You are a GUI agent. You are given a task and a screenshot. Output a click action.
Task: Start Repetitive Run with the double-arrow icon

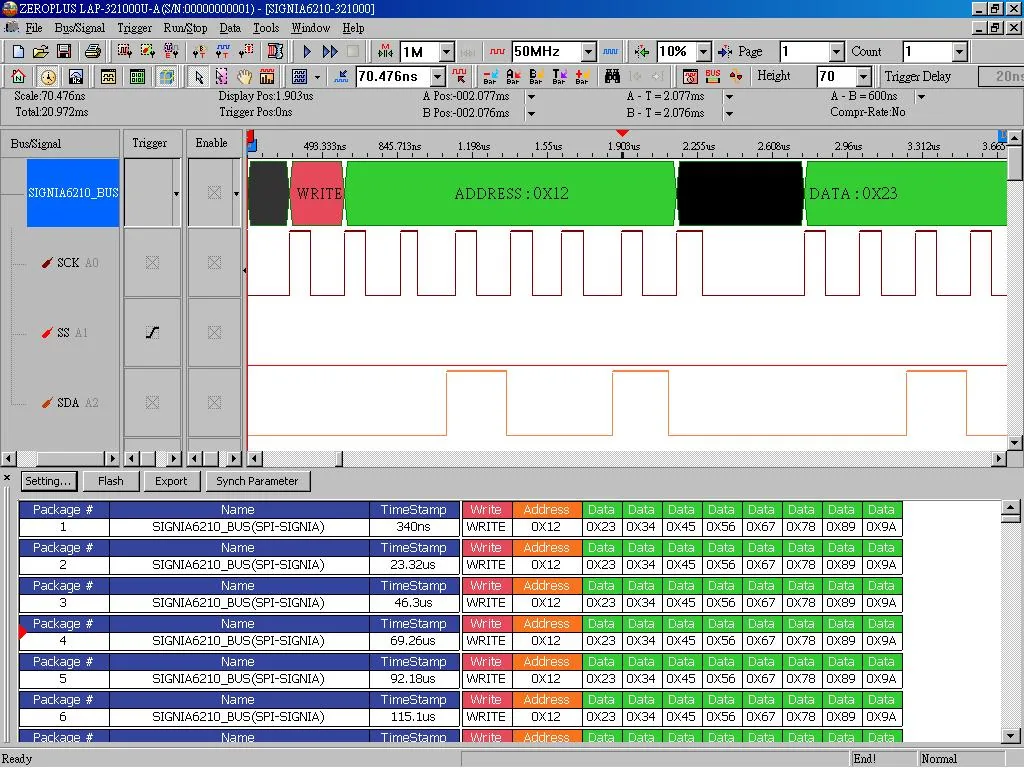pyautogui.click(x=330, y=52)
